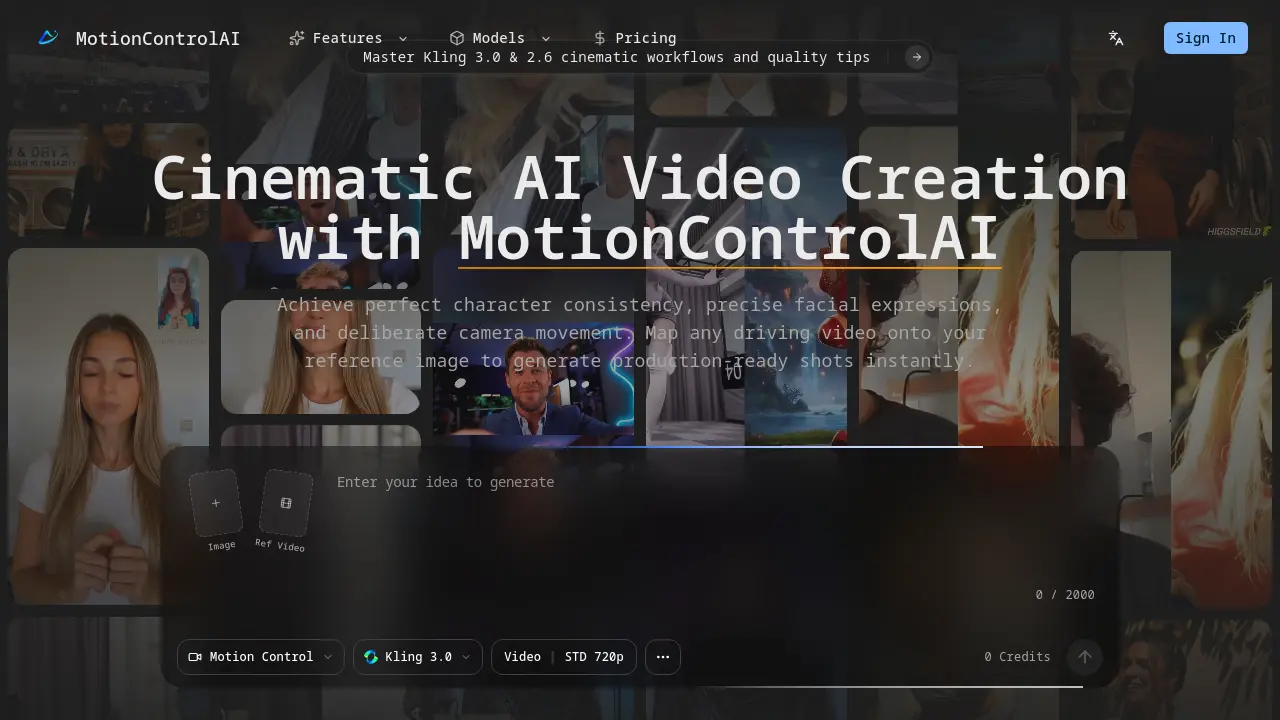The height and width of the screenshot is (720, 1280).
Task: Open the Motion Control mode dropdown
Action: (261, 657)
